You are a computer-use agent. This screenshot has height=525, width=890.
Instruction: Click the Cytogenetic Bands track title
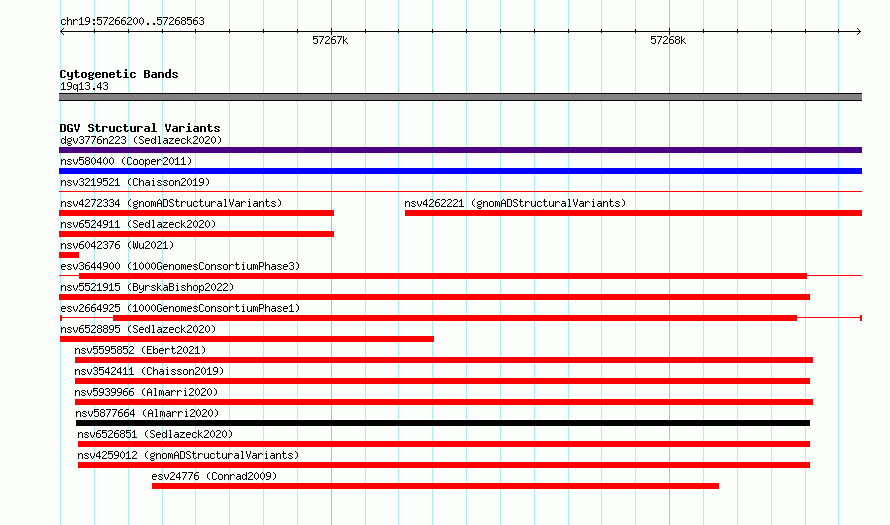(x=119, y=74)
